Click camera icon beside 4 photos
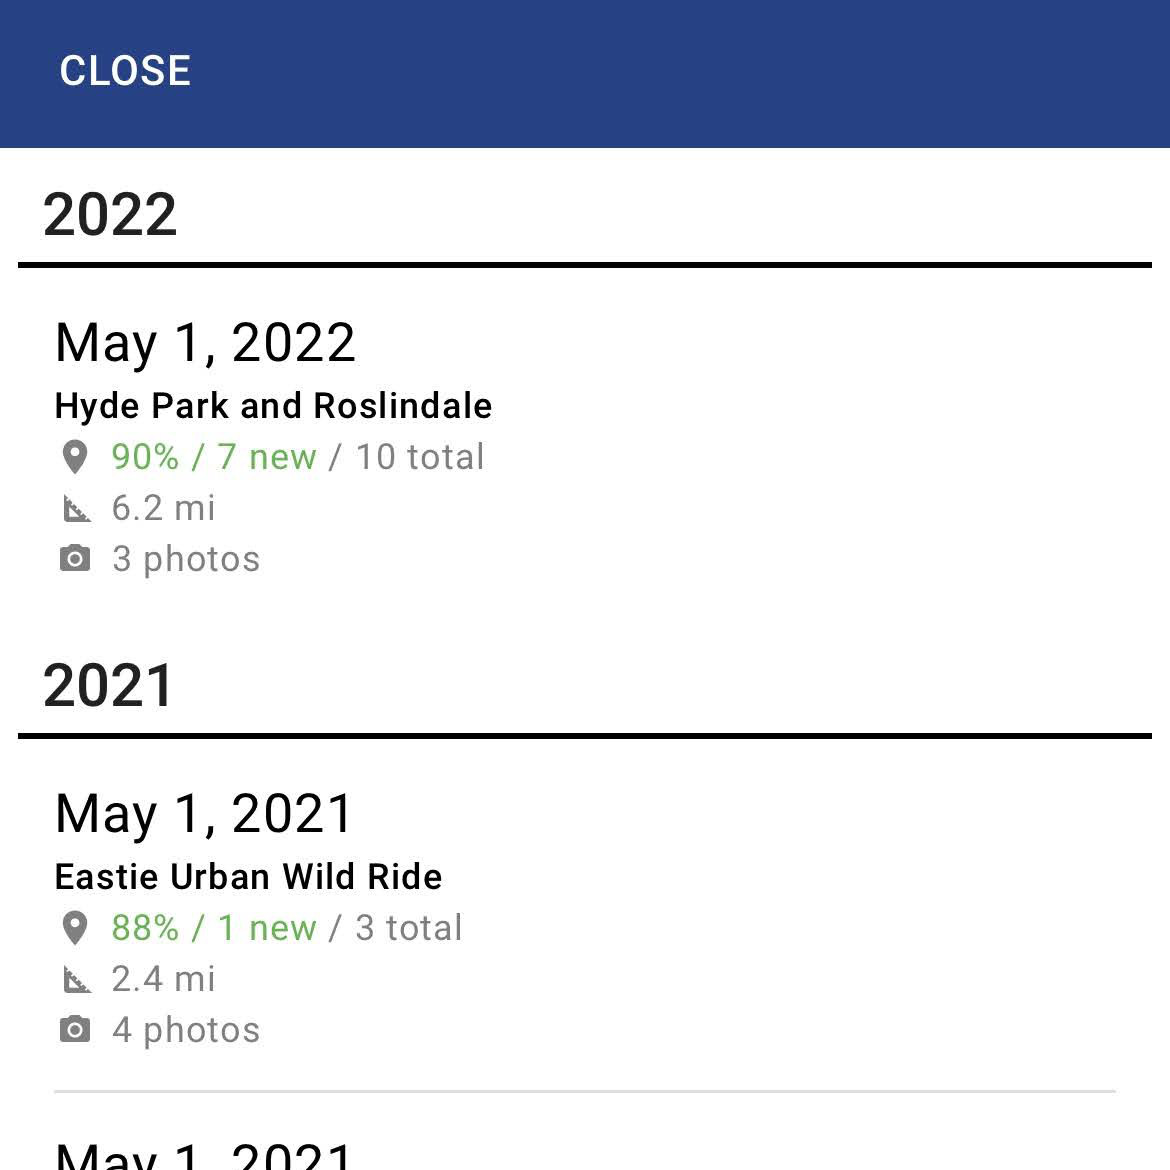This screenshot has width=1170, height=1170. coord(75,1030)
